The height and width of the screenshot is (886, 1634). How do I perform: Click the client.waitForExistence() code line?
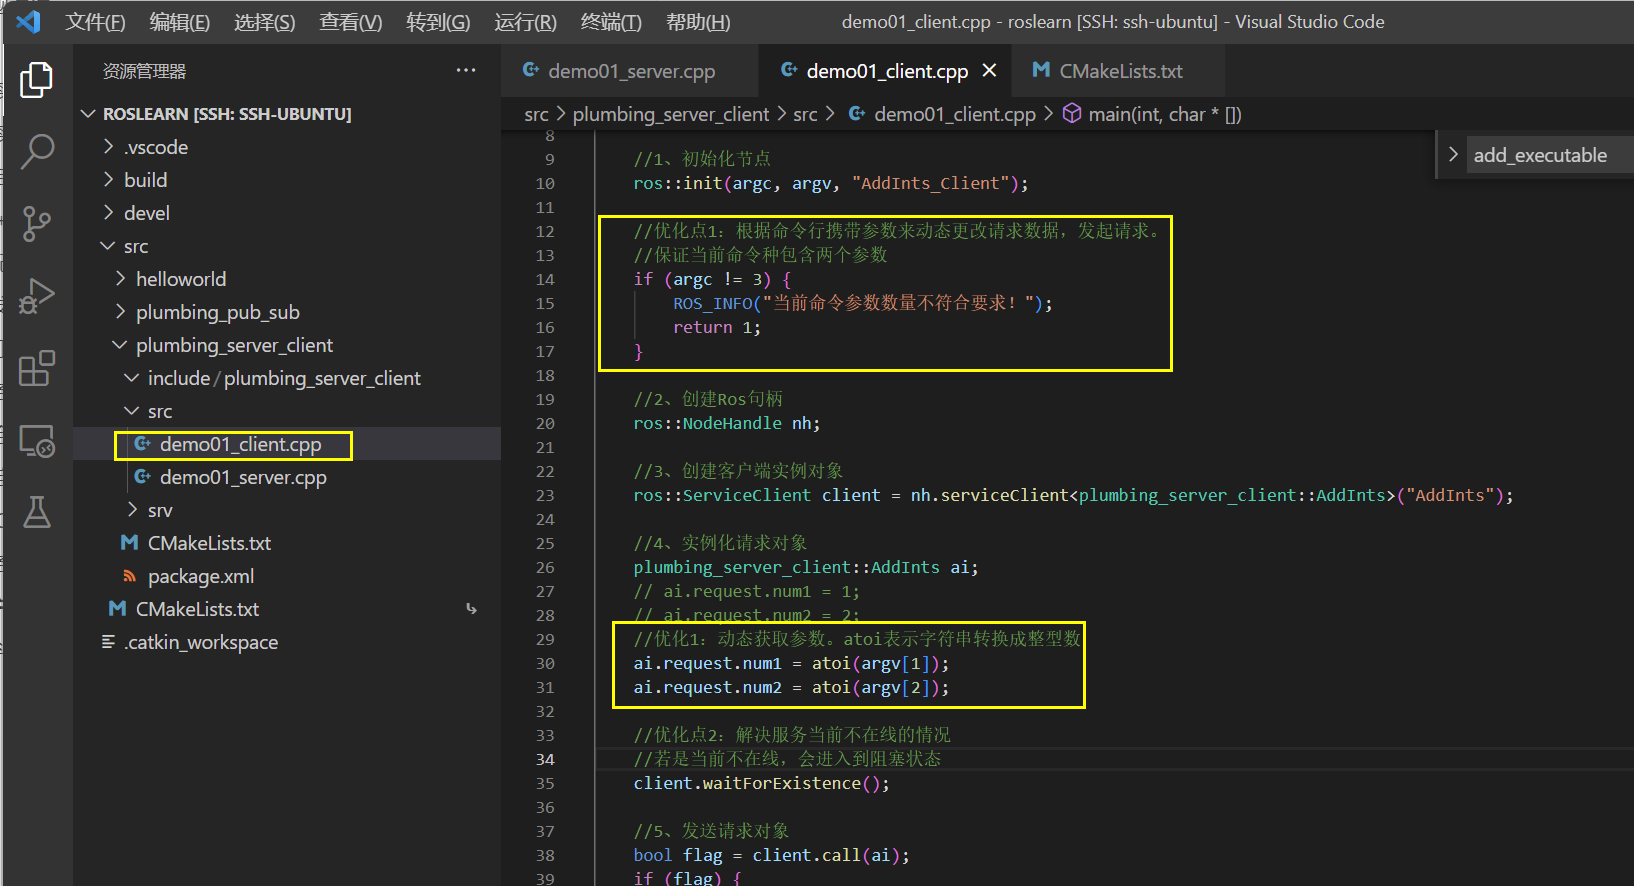click(761, 783)
